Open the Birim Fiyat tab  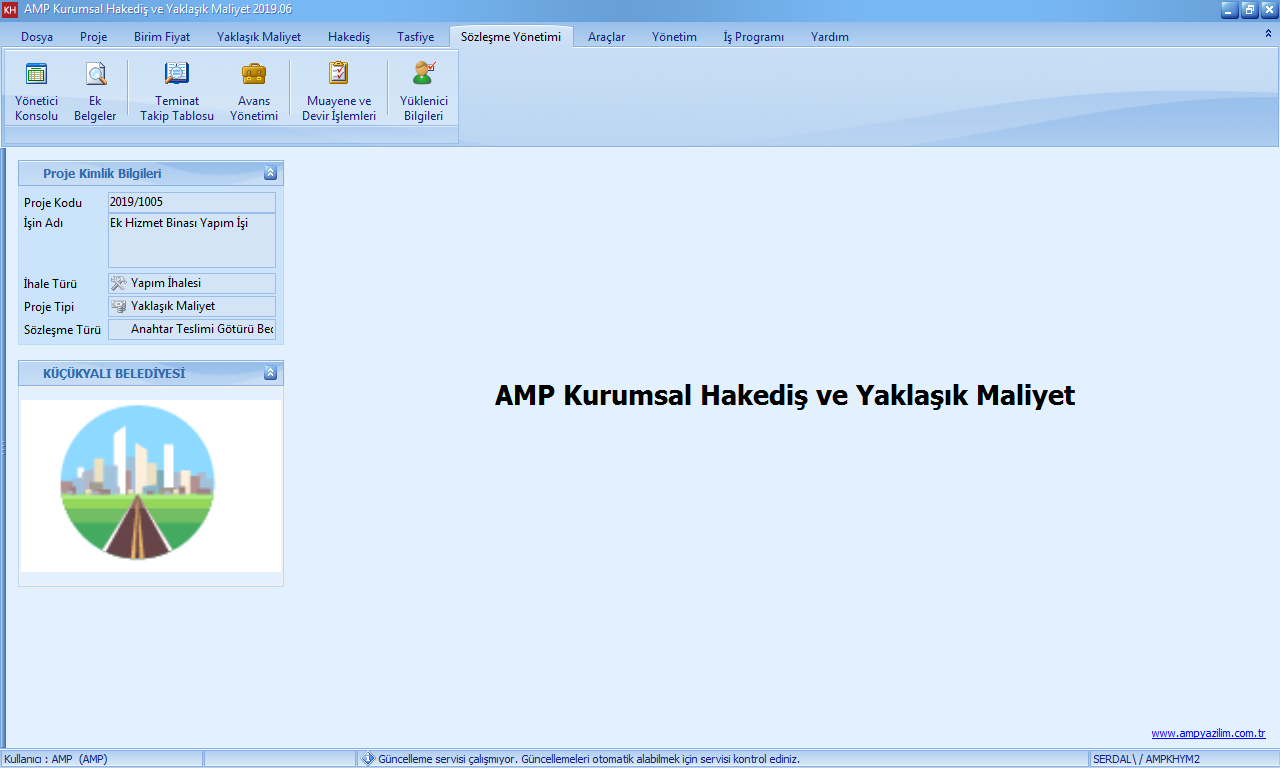(x=162, y=37)
